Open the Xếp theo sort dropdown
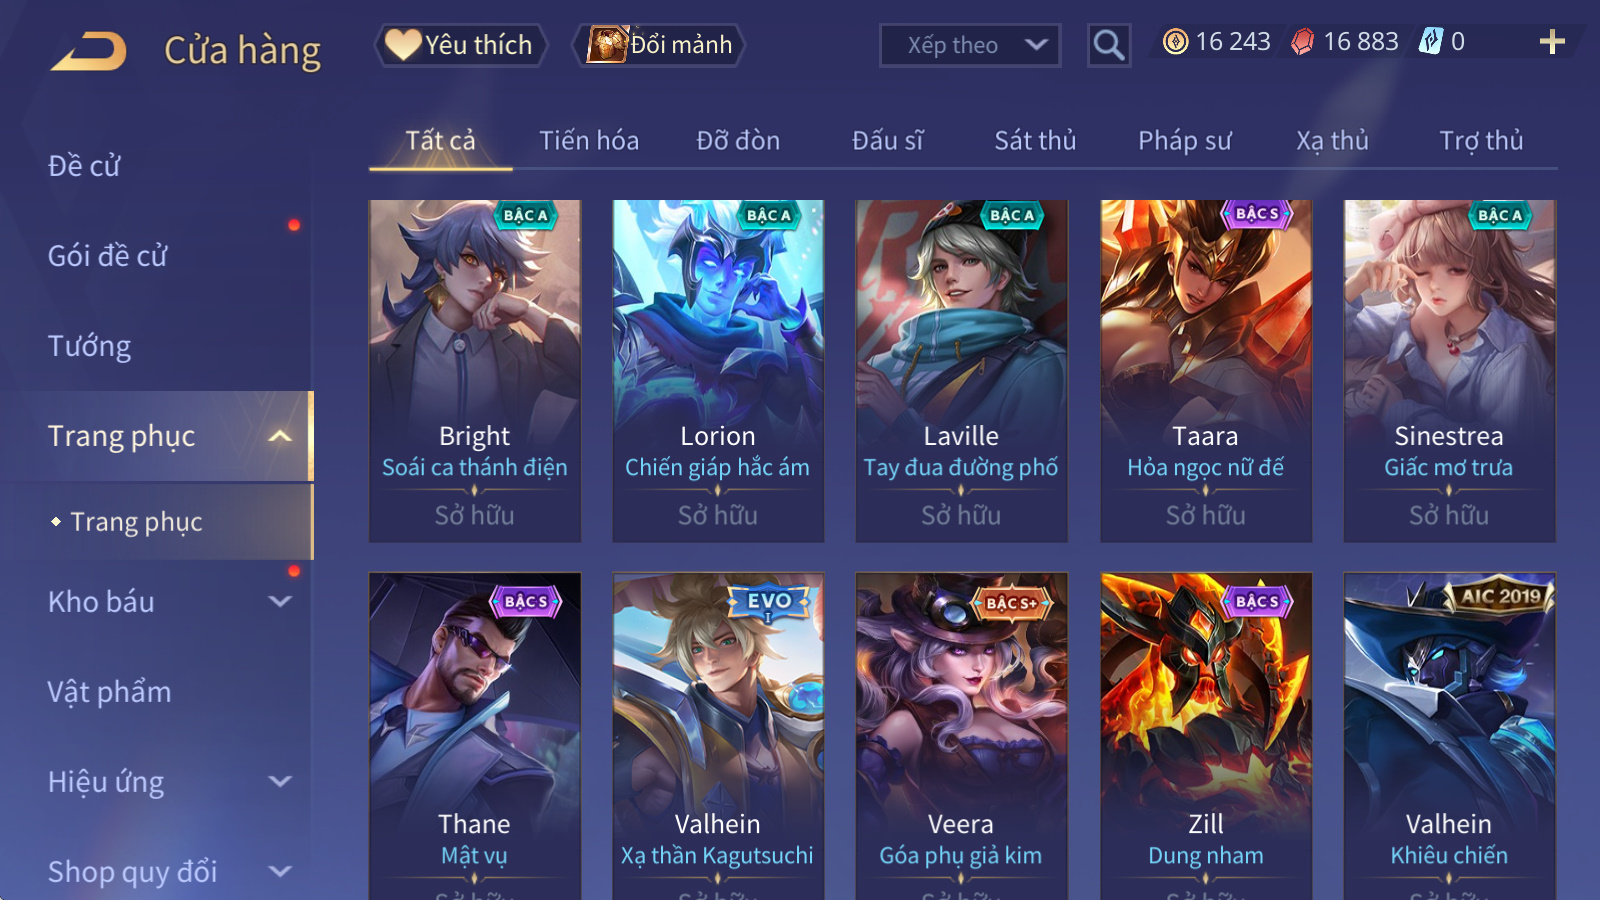 [970, 45]
